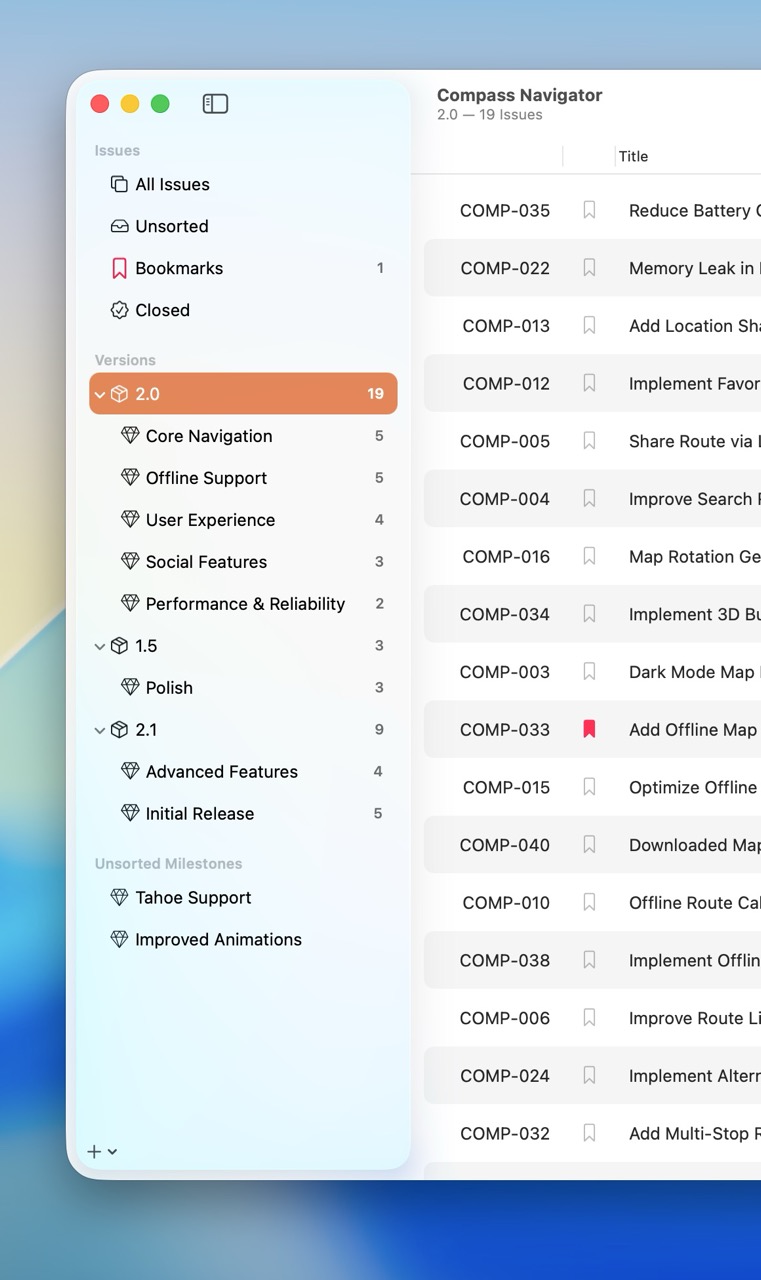The height and width of the screenshot is (1280, 761).
Task: Click Social Features milestone diamond icon
Action: coord(130,562)
